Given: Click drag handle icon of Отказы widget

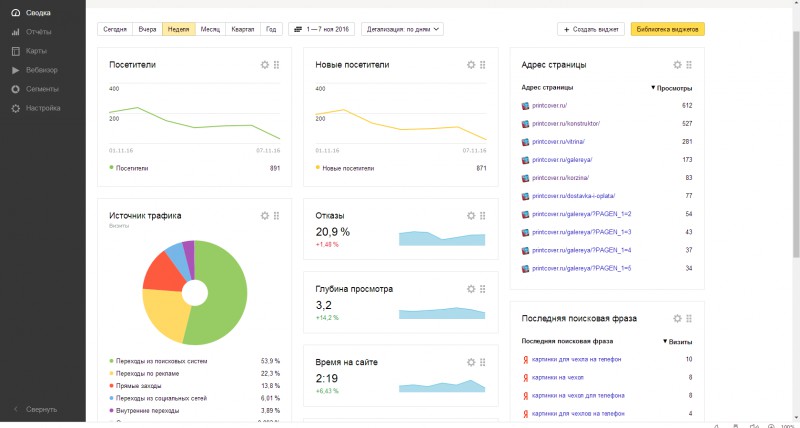Looking at the screenshot, I should pos(483,216).
